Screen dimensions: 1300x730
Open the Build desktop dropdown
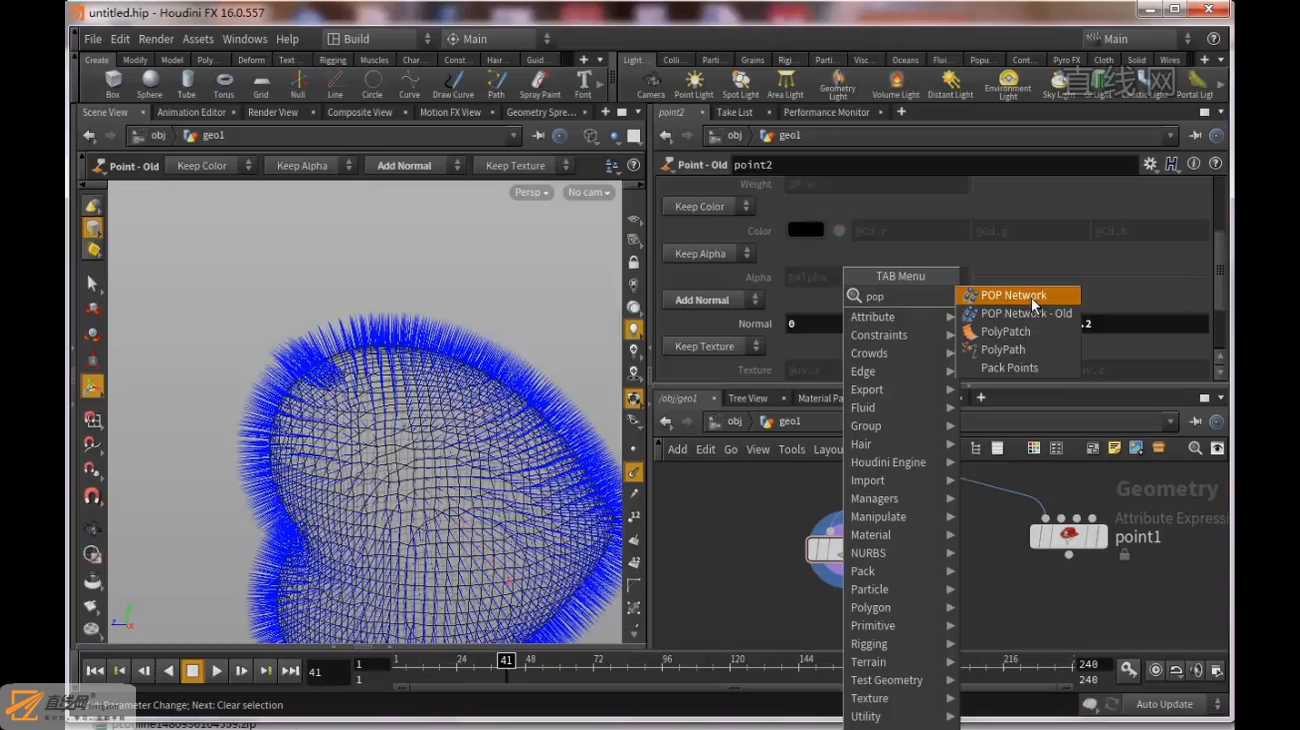click(379, 39)
